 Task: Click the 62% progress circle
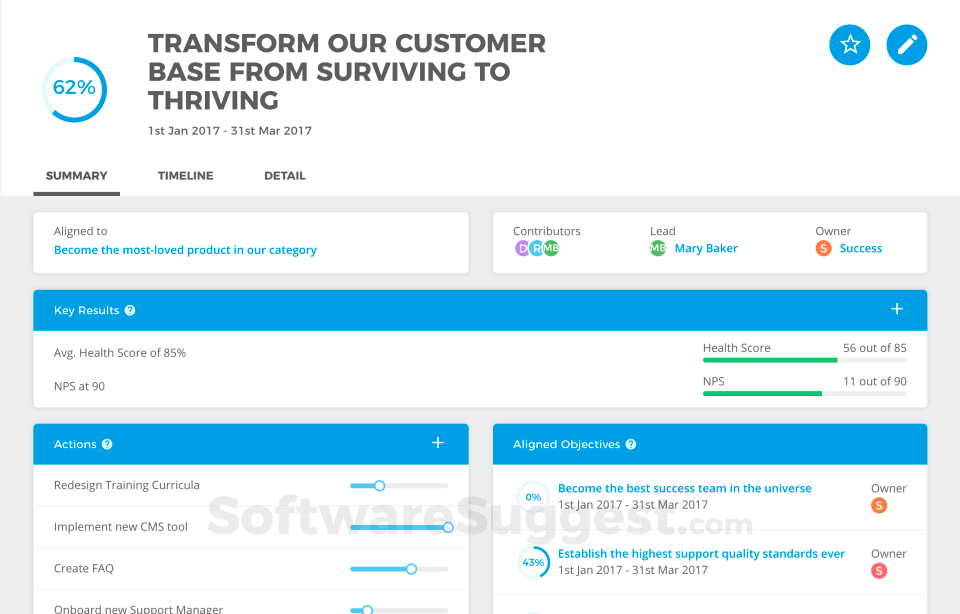74,89
